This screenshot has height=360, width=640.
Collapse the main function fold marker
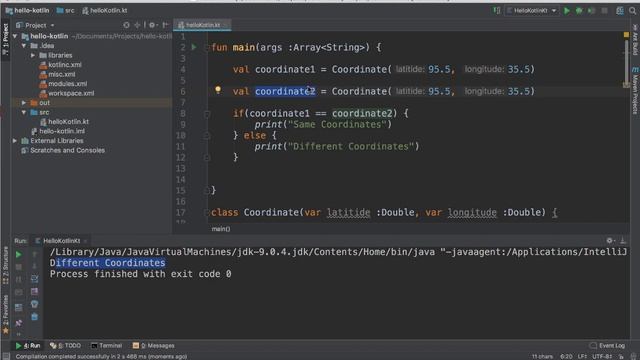click(x=207, y=47)
